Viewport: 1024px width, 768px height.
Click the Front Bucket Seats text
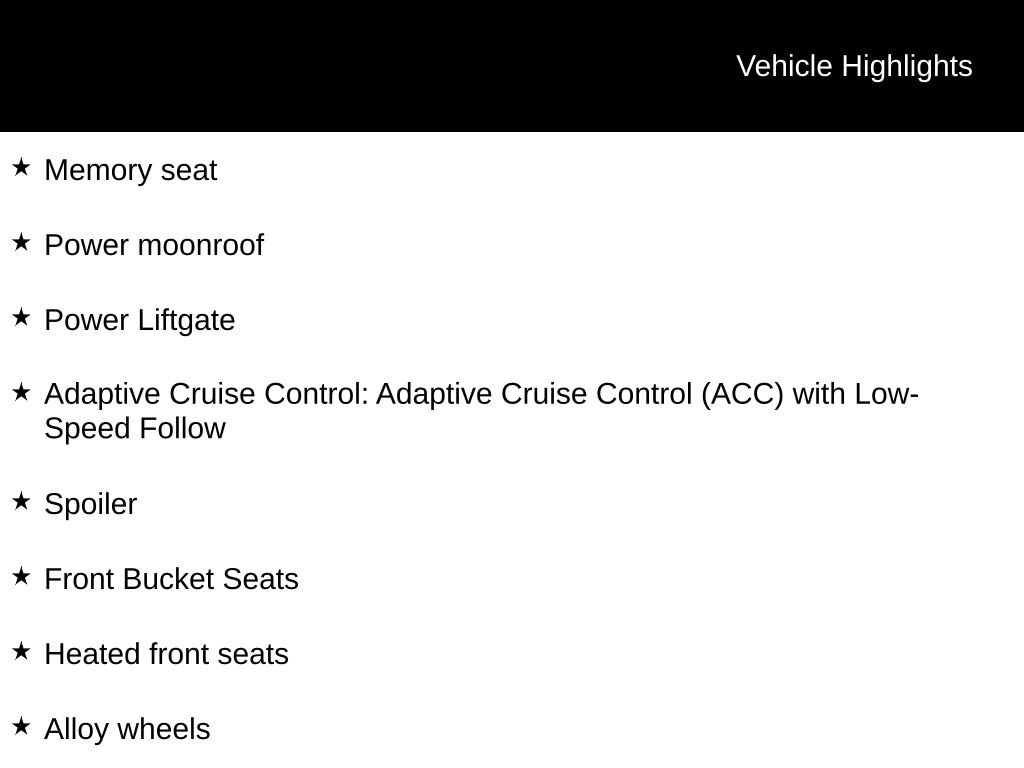coord(172,579)
